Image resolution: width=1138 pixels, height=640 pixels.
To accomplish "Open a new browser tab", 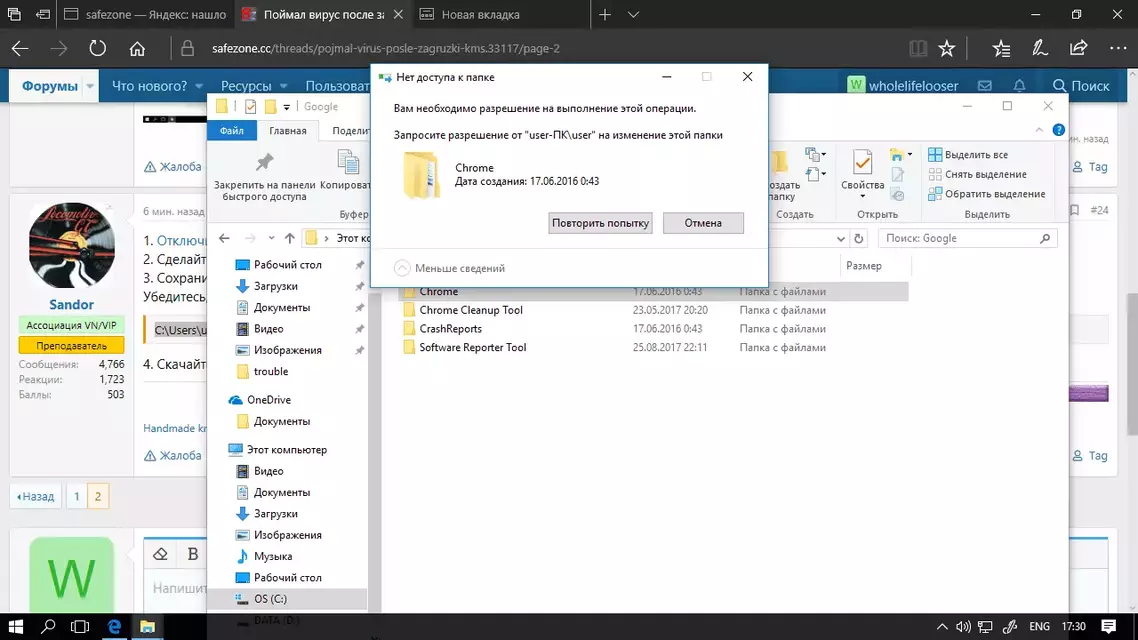I will coord(605,15).
